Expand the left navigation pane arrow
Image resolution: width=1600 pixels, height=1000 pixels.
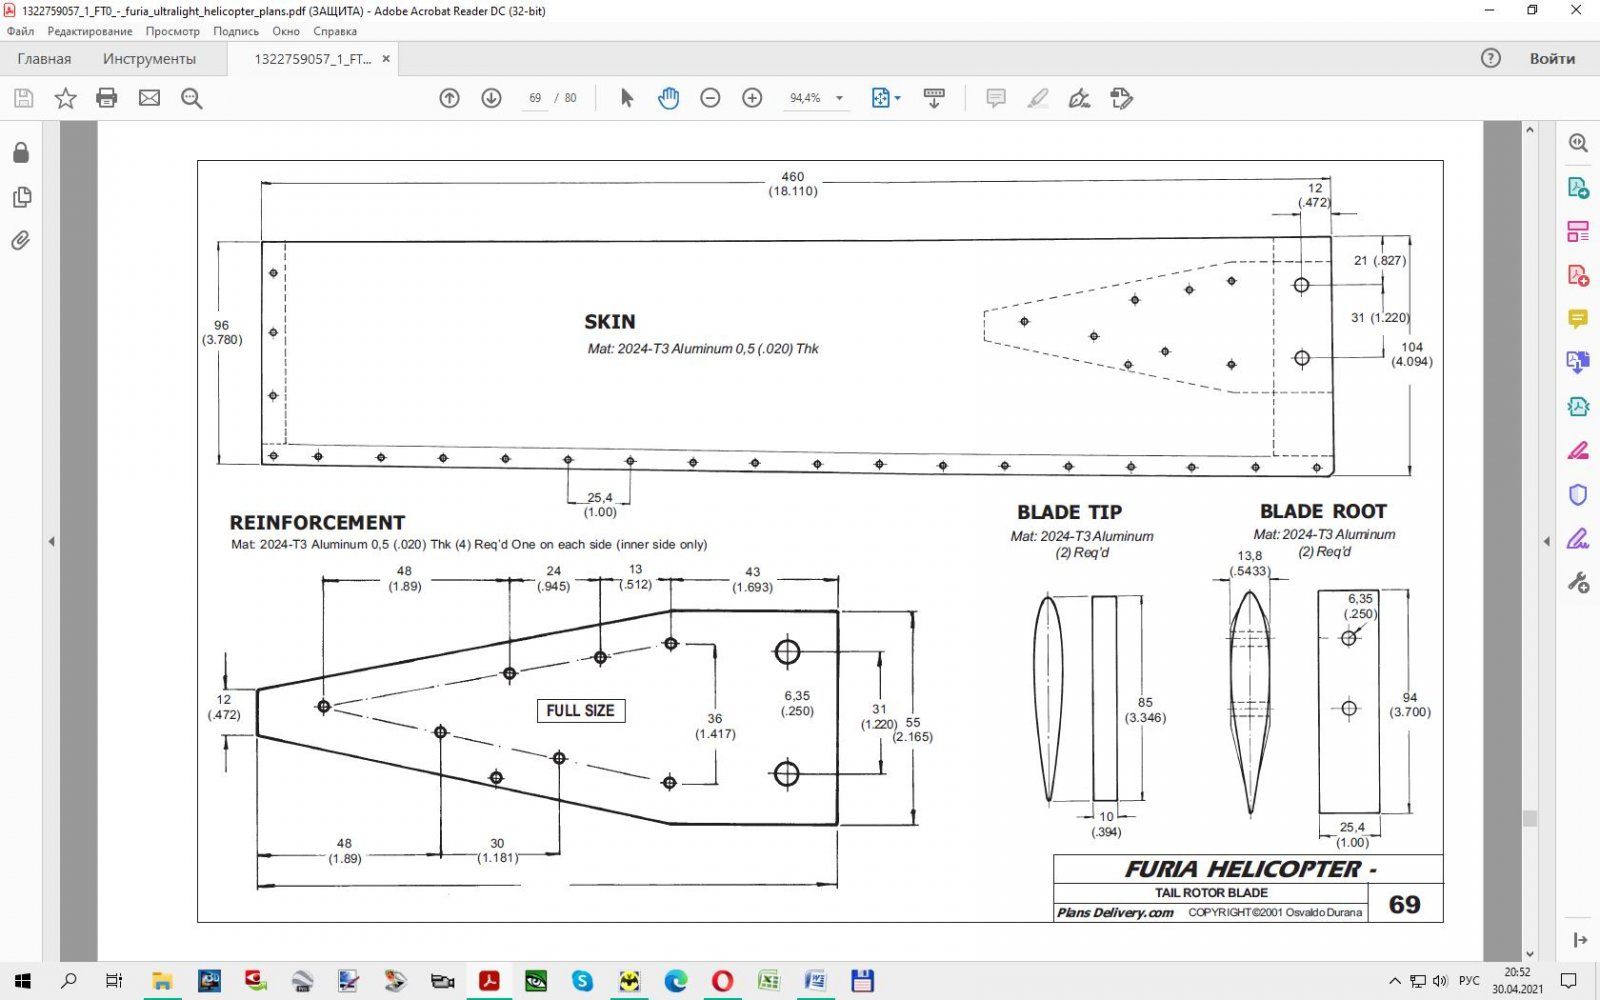pos(51,541)
